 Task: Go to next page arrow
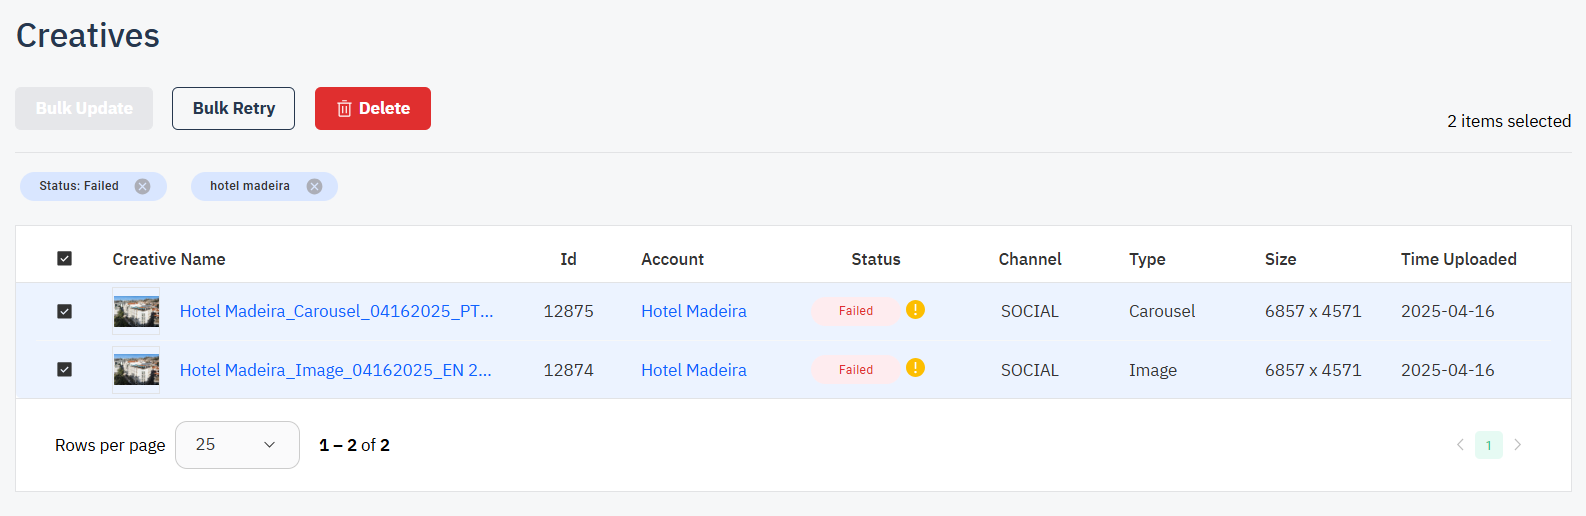pyautogui.click(x=1517, y=445)
